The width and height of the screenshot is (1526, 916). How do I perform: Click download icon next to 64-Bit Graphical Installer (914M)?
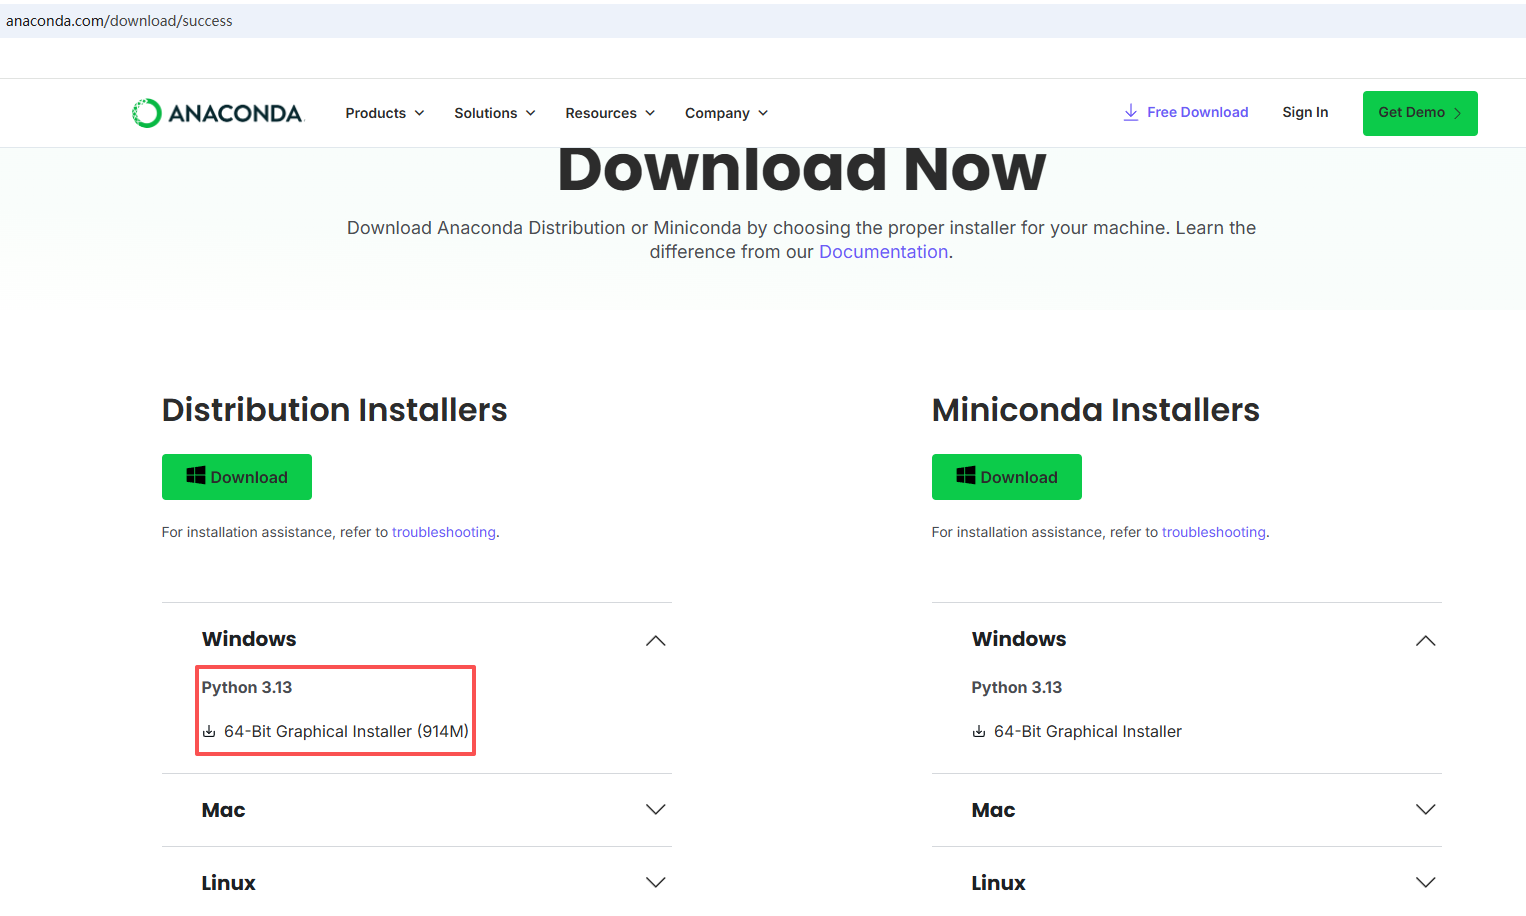[x=209, y=732]
